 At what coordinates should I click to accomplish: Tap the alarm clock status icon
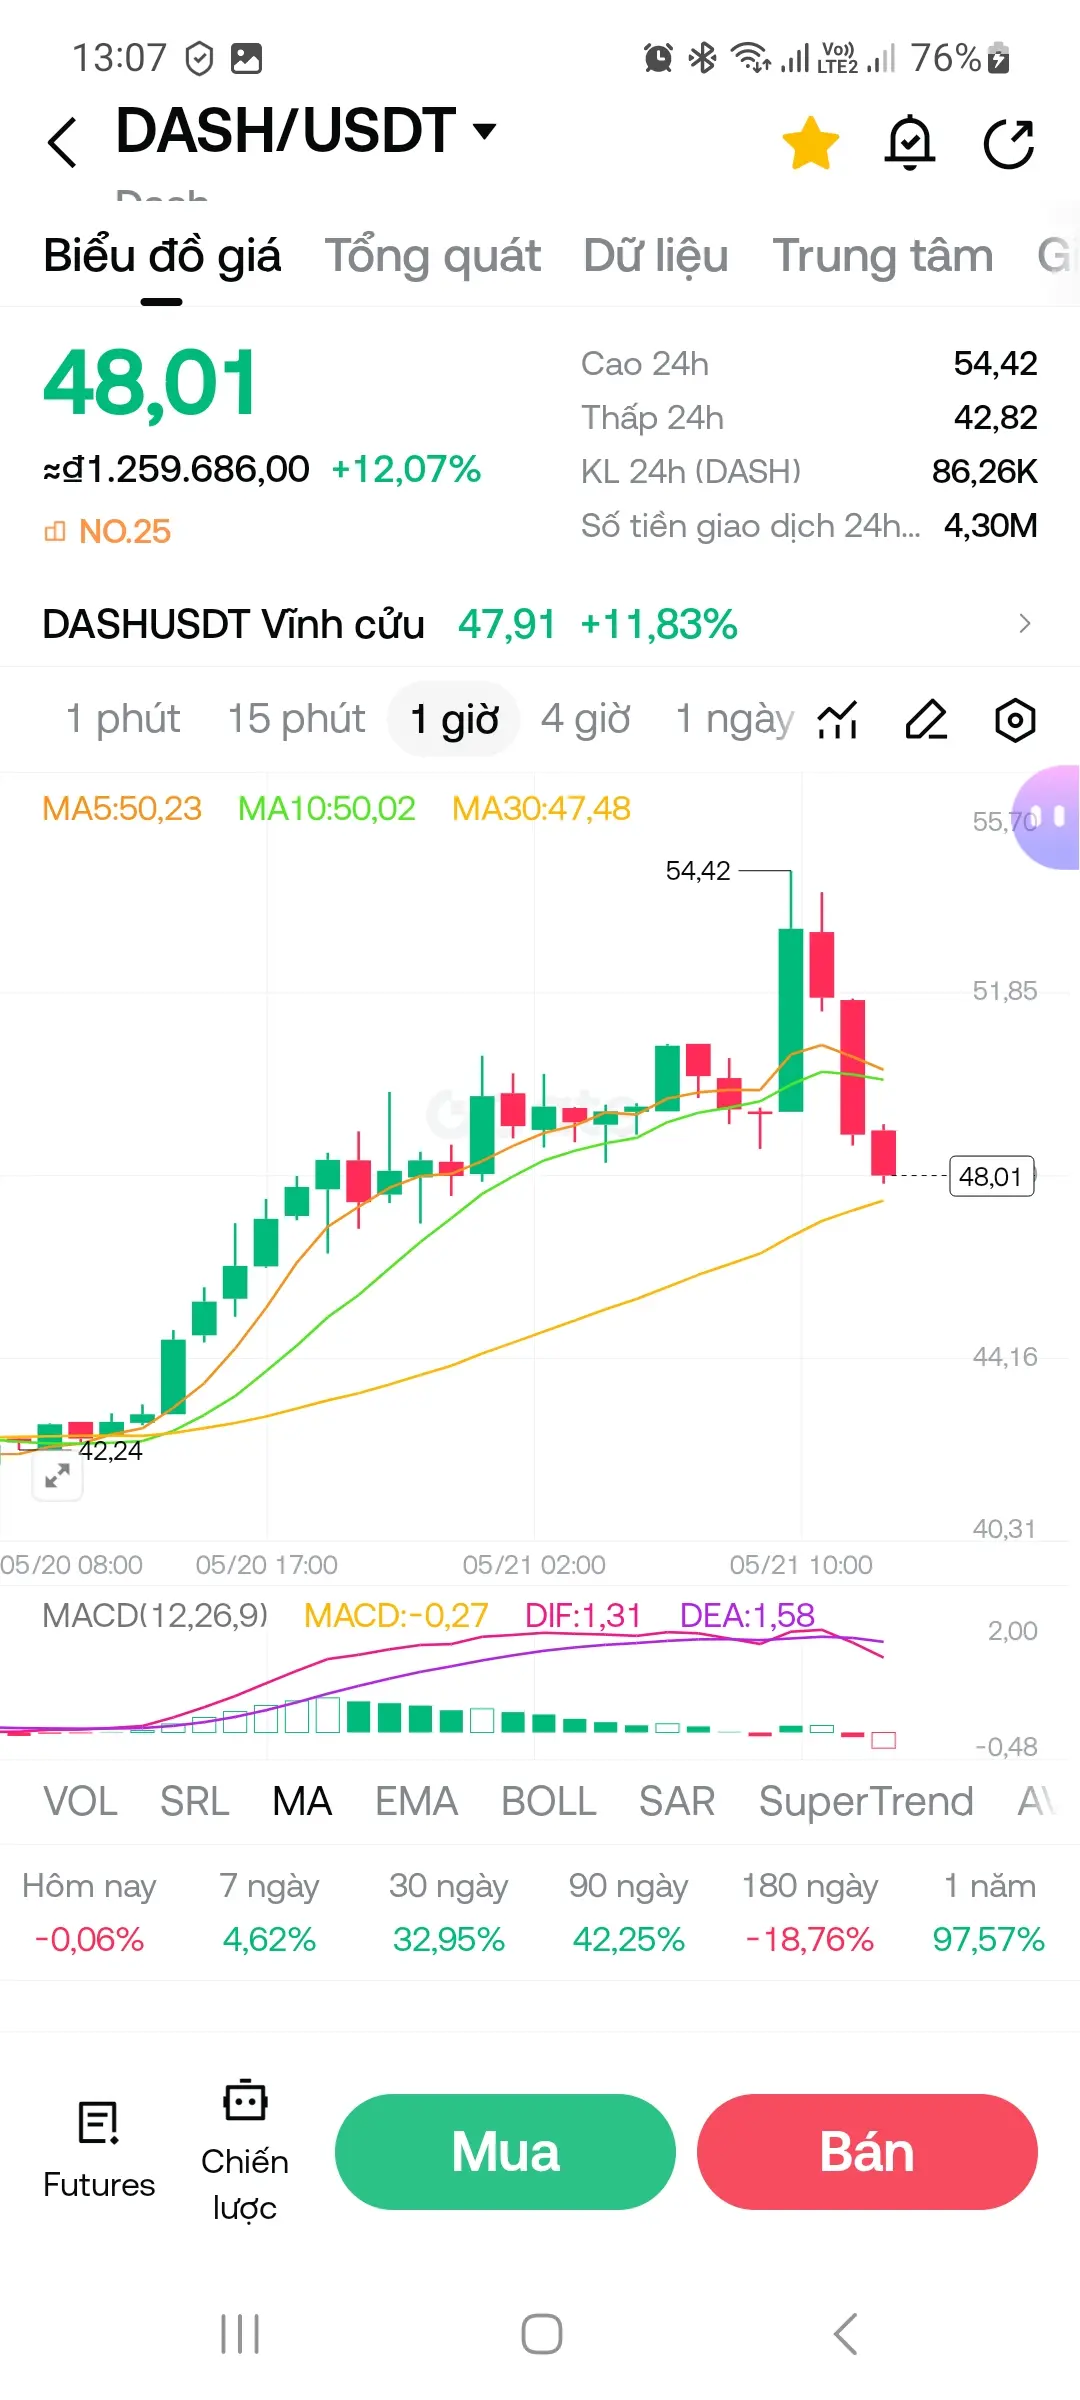(x=658, y=58)
